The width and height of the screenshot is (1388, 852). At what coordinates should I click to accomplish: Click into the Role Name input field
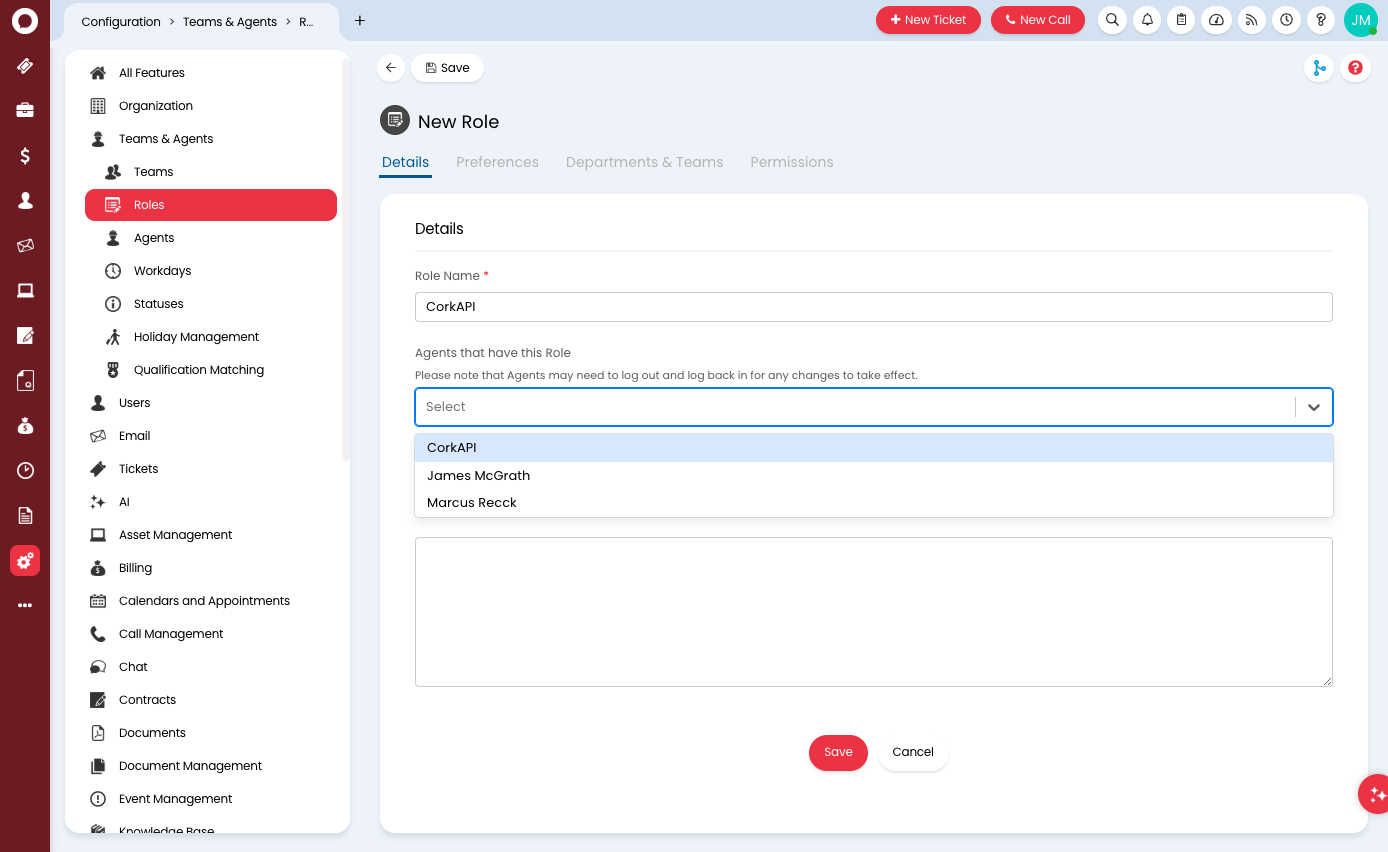tap(873, 307)
